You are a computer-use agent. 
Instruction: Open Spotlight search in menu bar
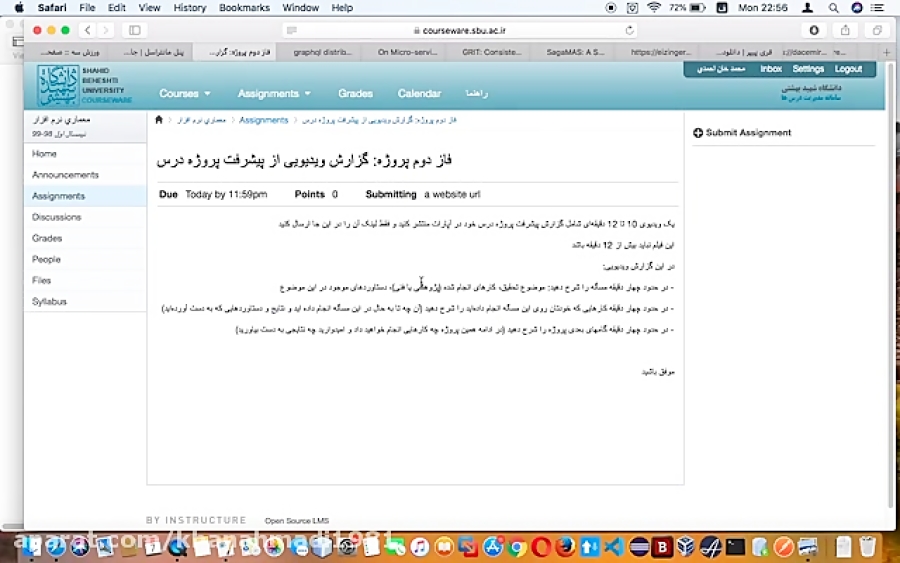[x=833, y=8]
